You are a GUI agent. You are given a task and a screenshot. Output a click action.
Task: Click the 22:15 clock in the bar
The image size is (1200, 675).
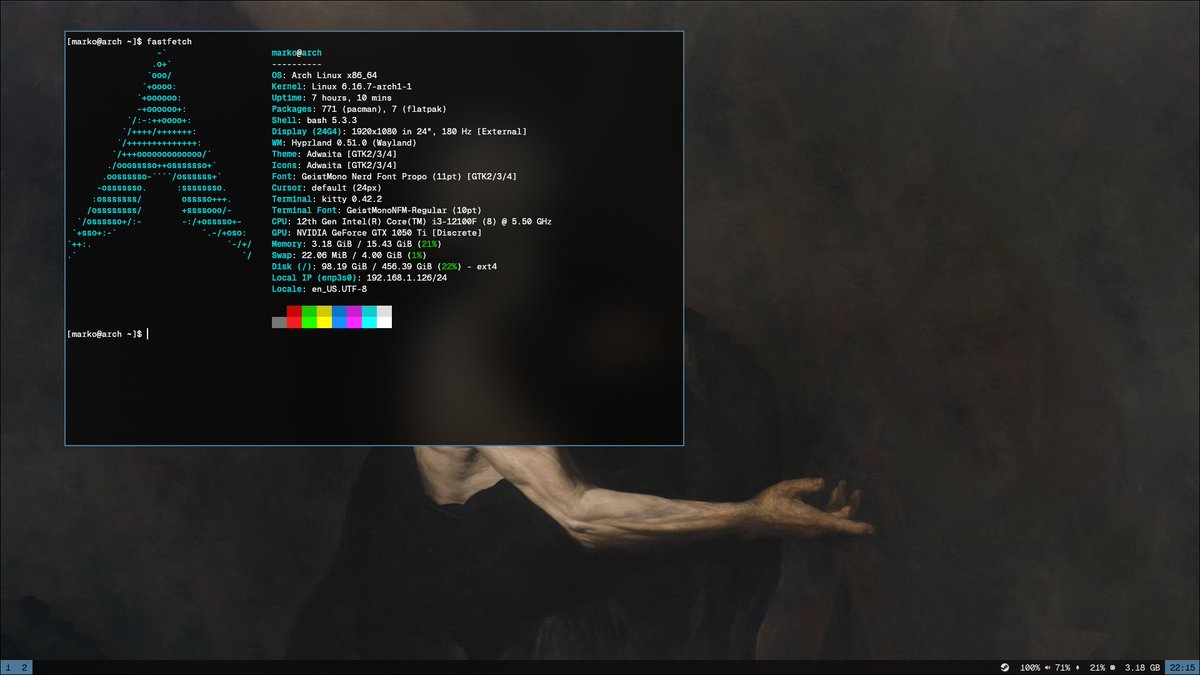1182,667
